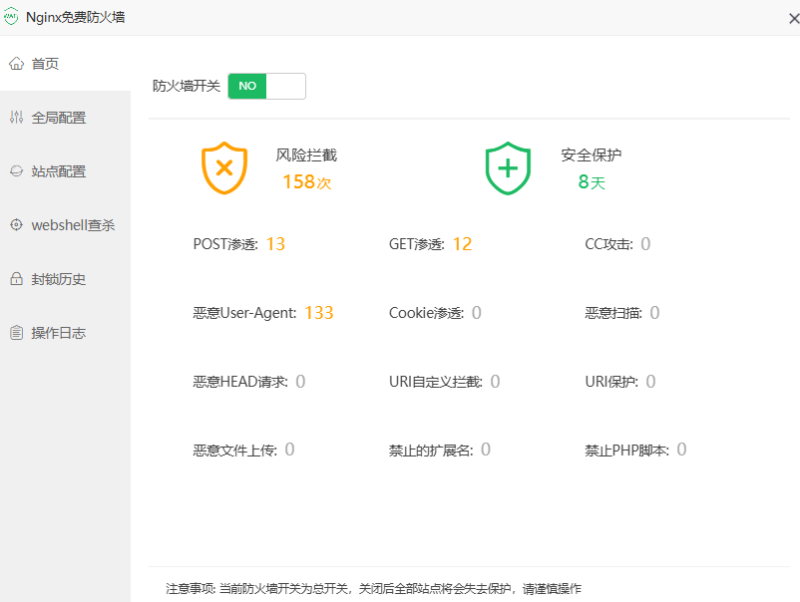This screenshot has width=800, height=602.
Task: Click the 恶意扫描 count value
Action: point(655,313)
